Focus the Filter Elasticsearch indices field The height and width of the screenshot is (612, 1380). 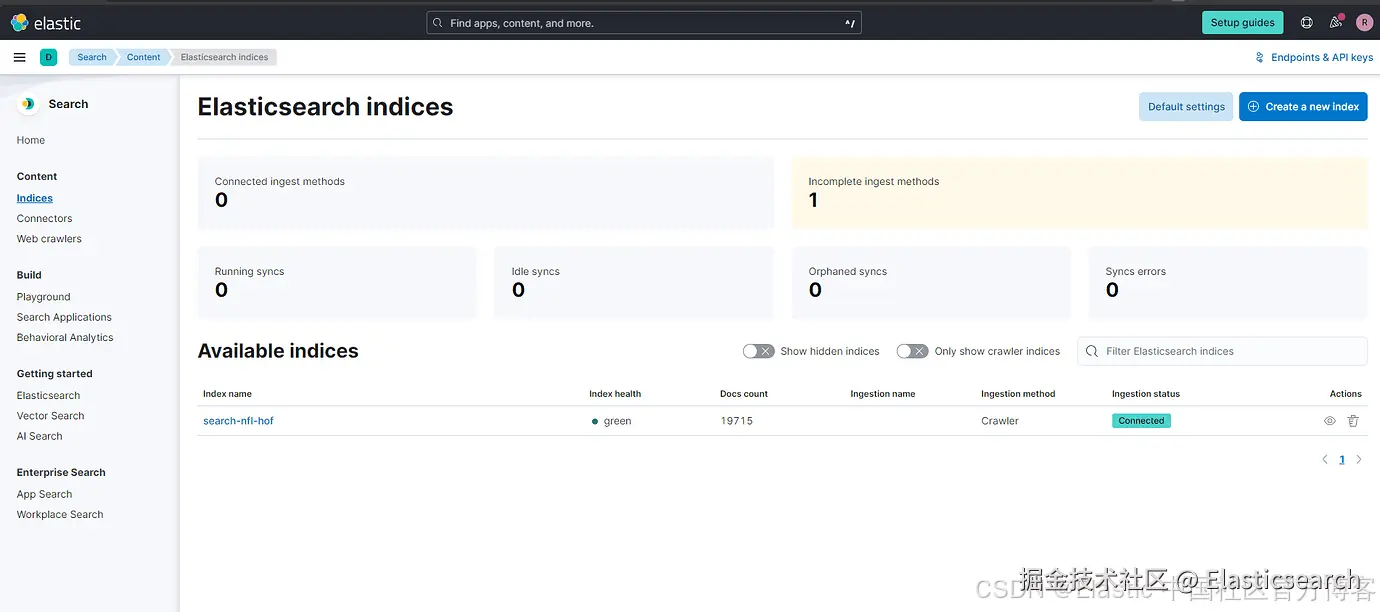(1230, 351)
